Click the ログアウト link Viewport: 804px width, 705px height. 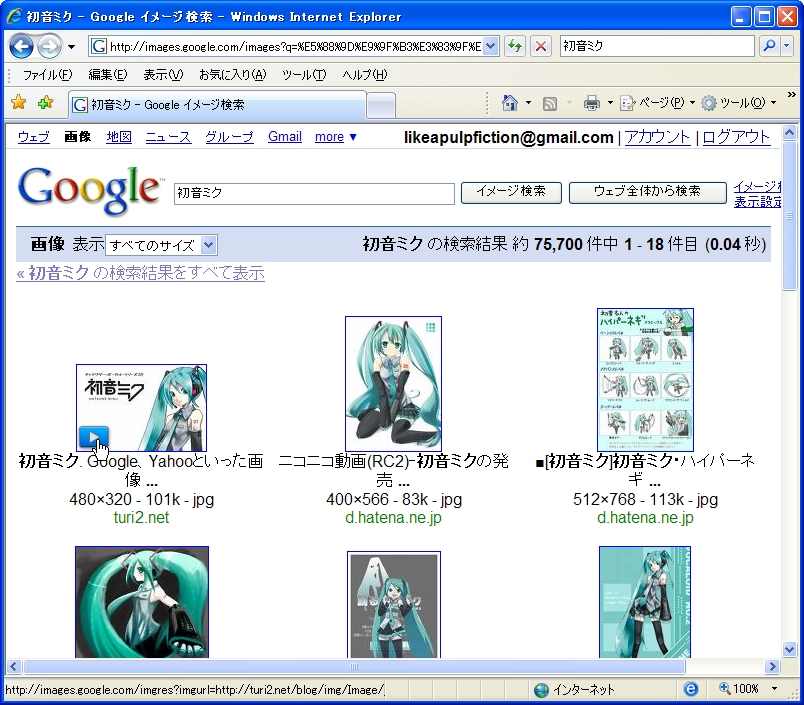click(736, 137)
